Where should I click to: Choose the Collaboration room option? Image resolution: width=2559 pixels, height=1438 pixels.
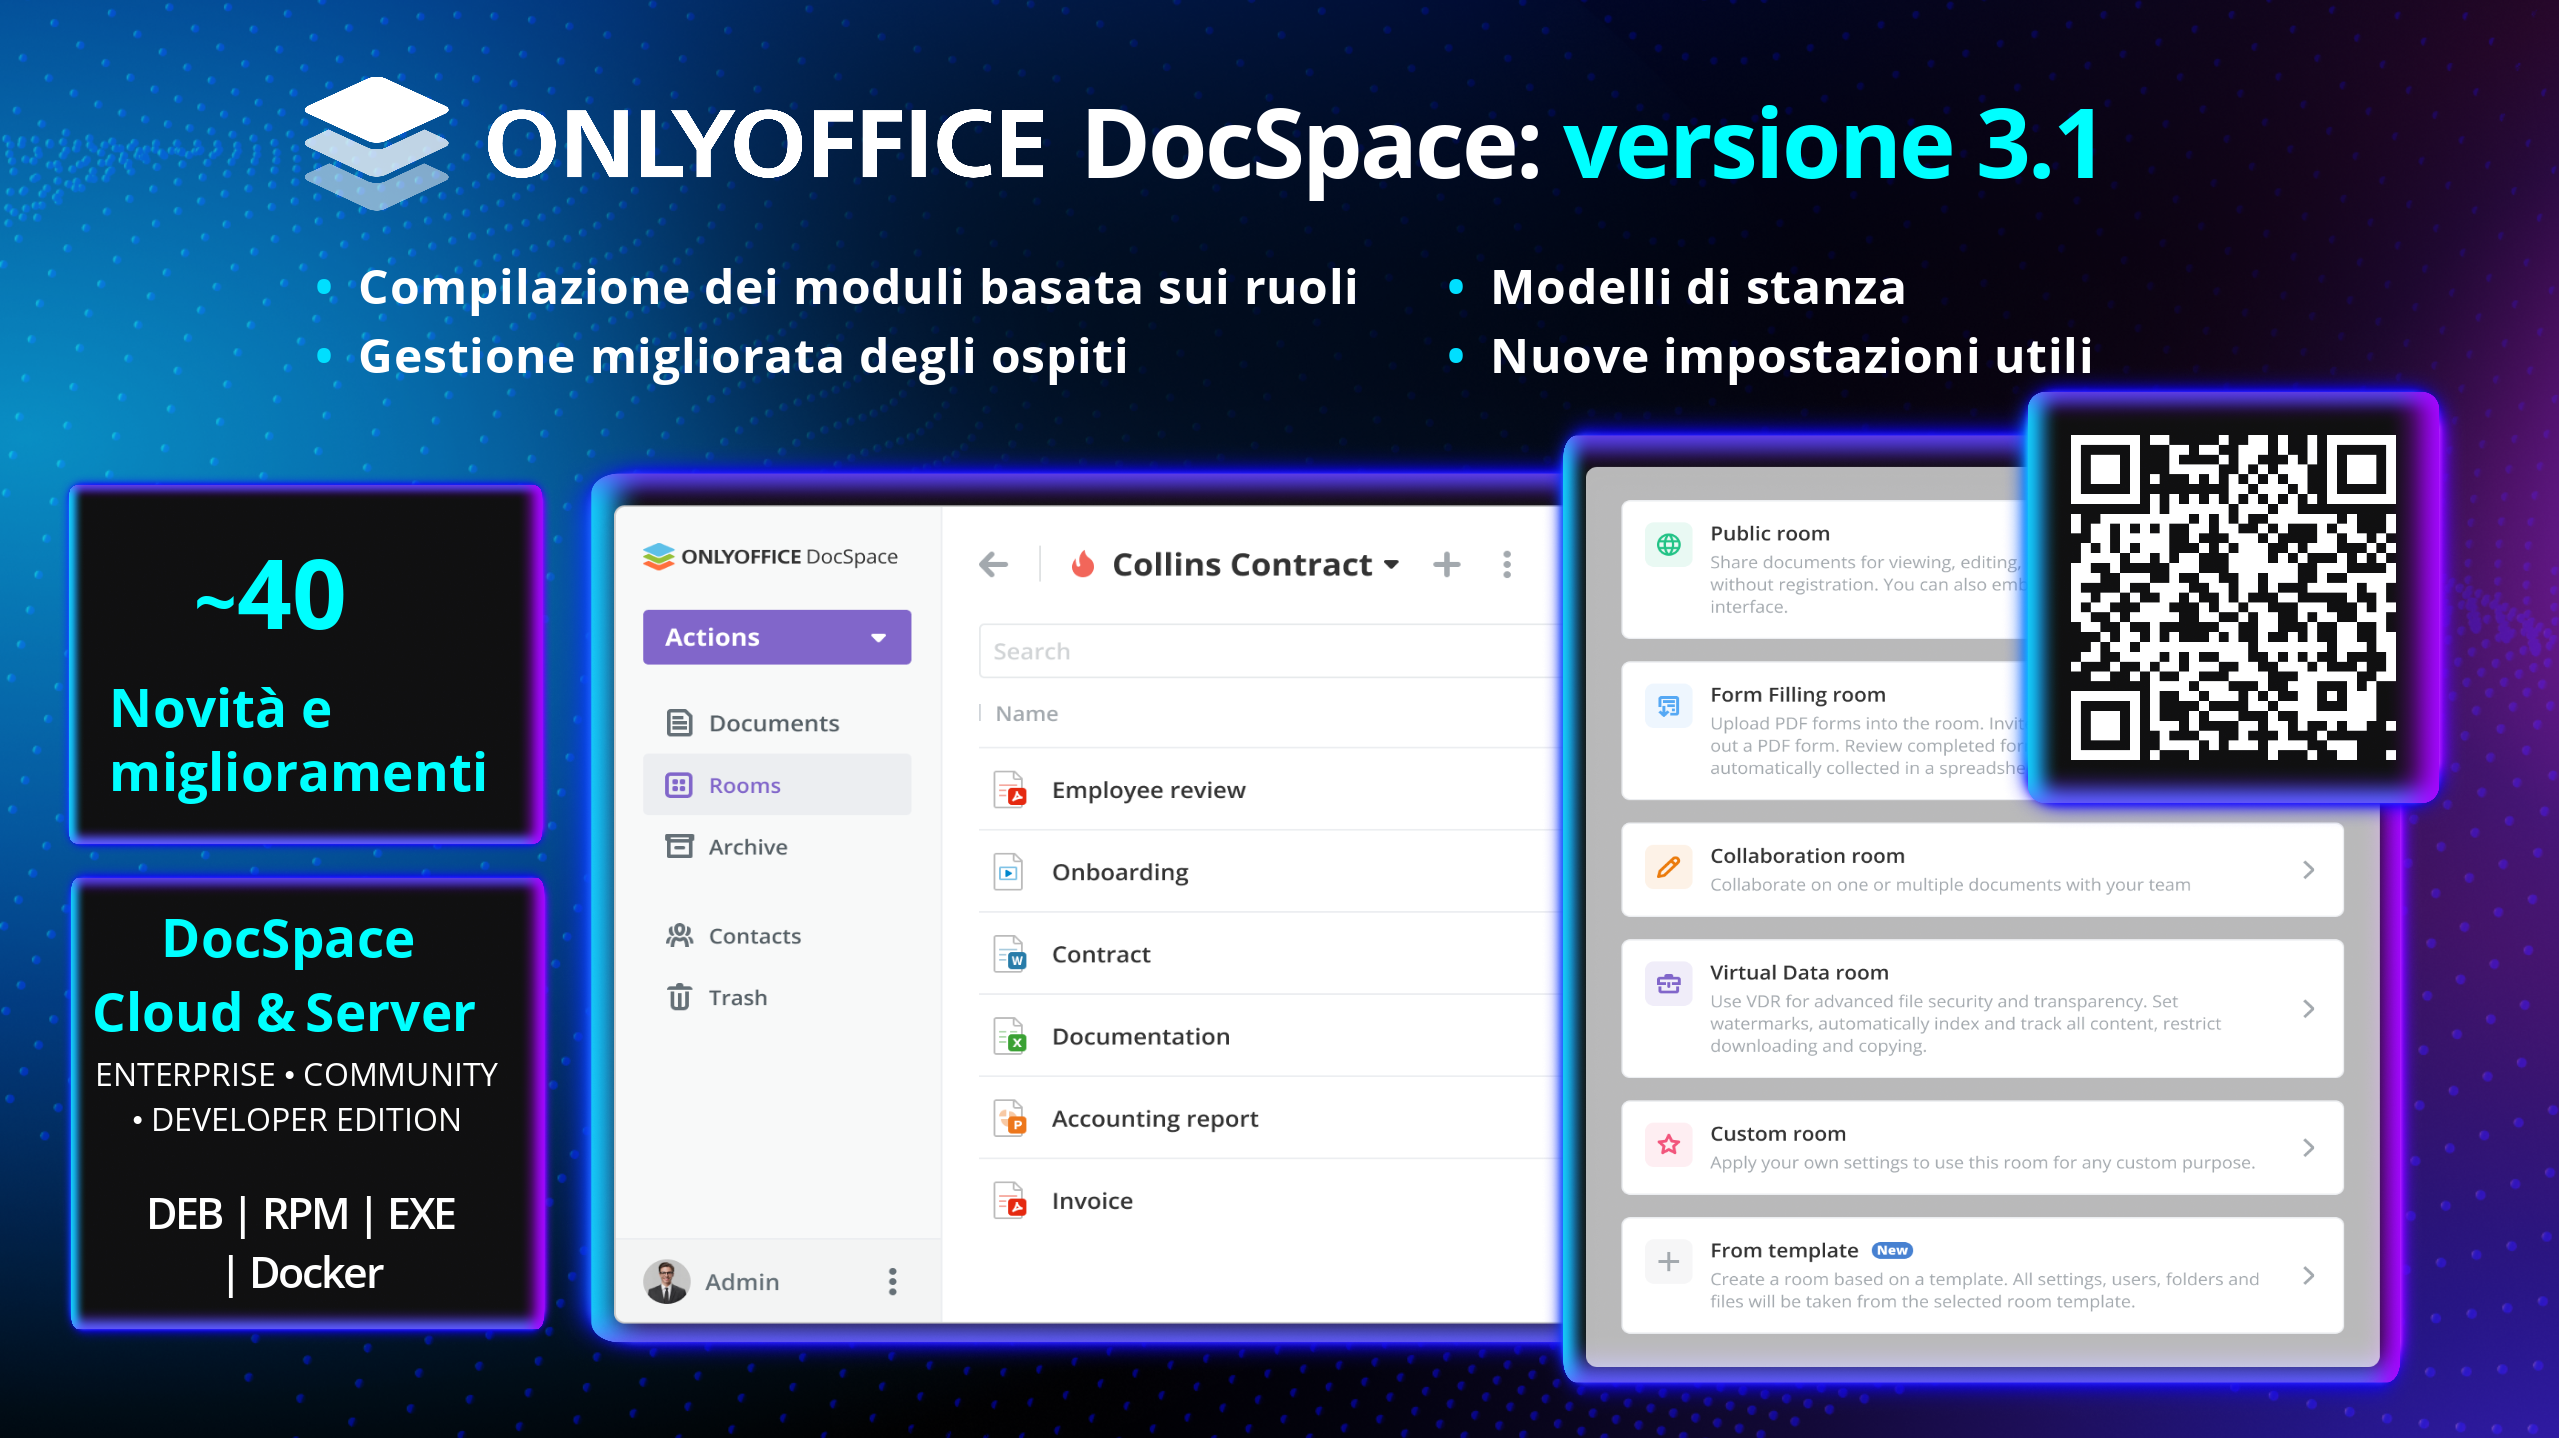click(x=1982, y=869)
